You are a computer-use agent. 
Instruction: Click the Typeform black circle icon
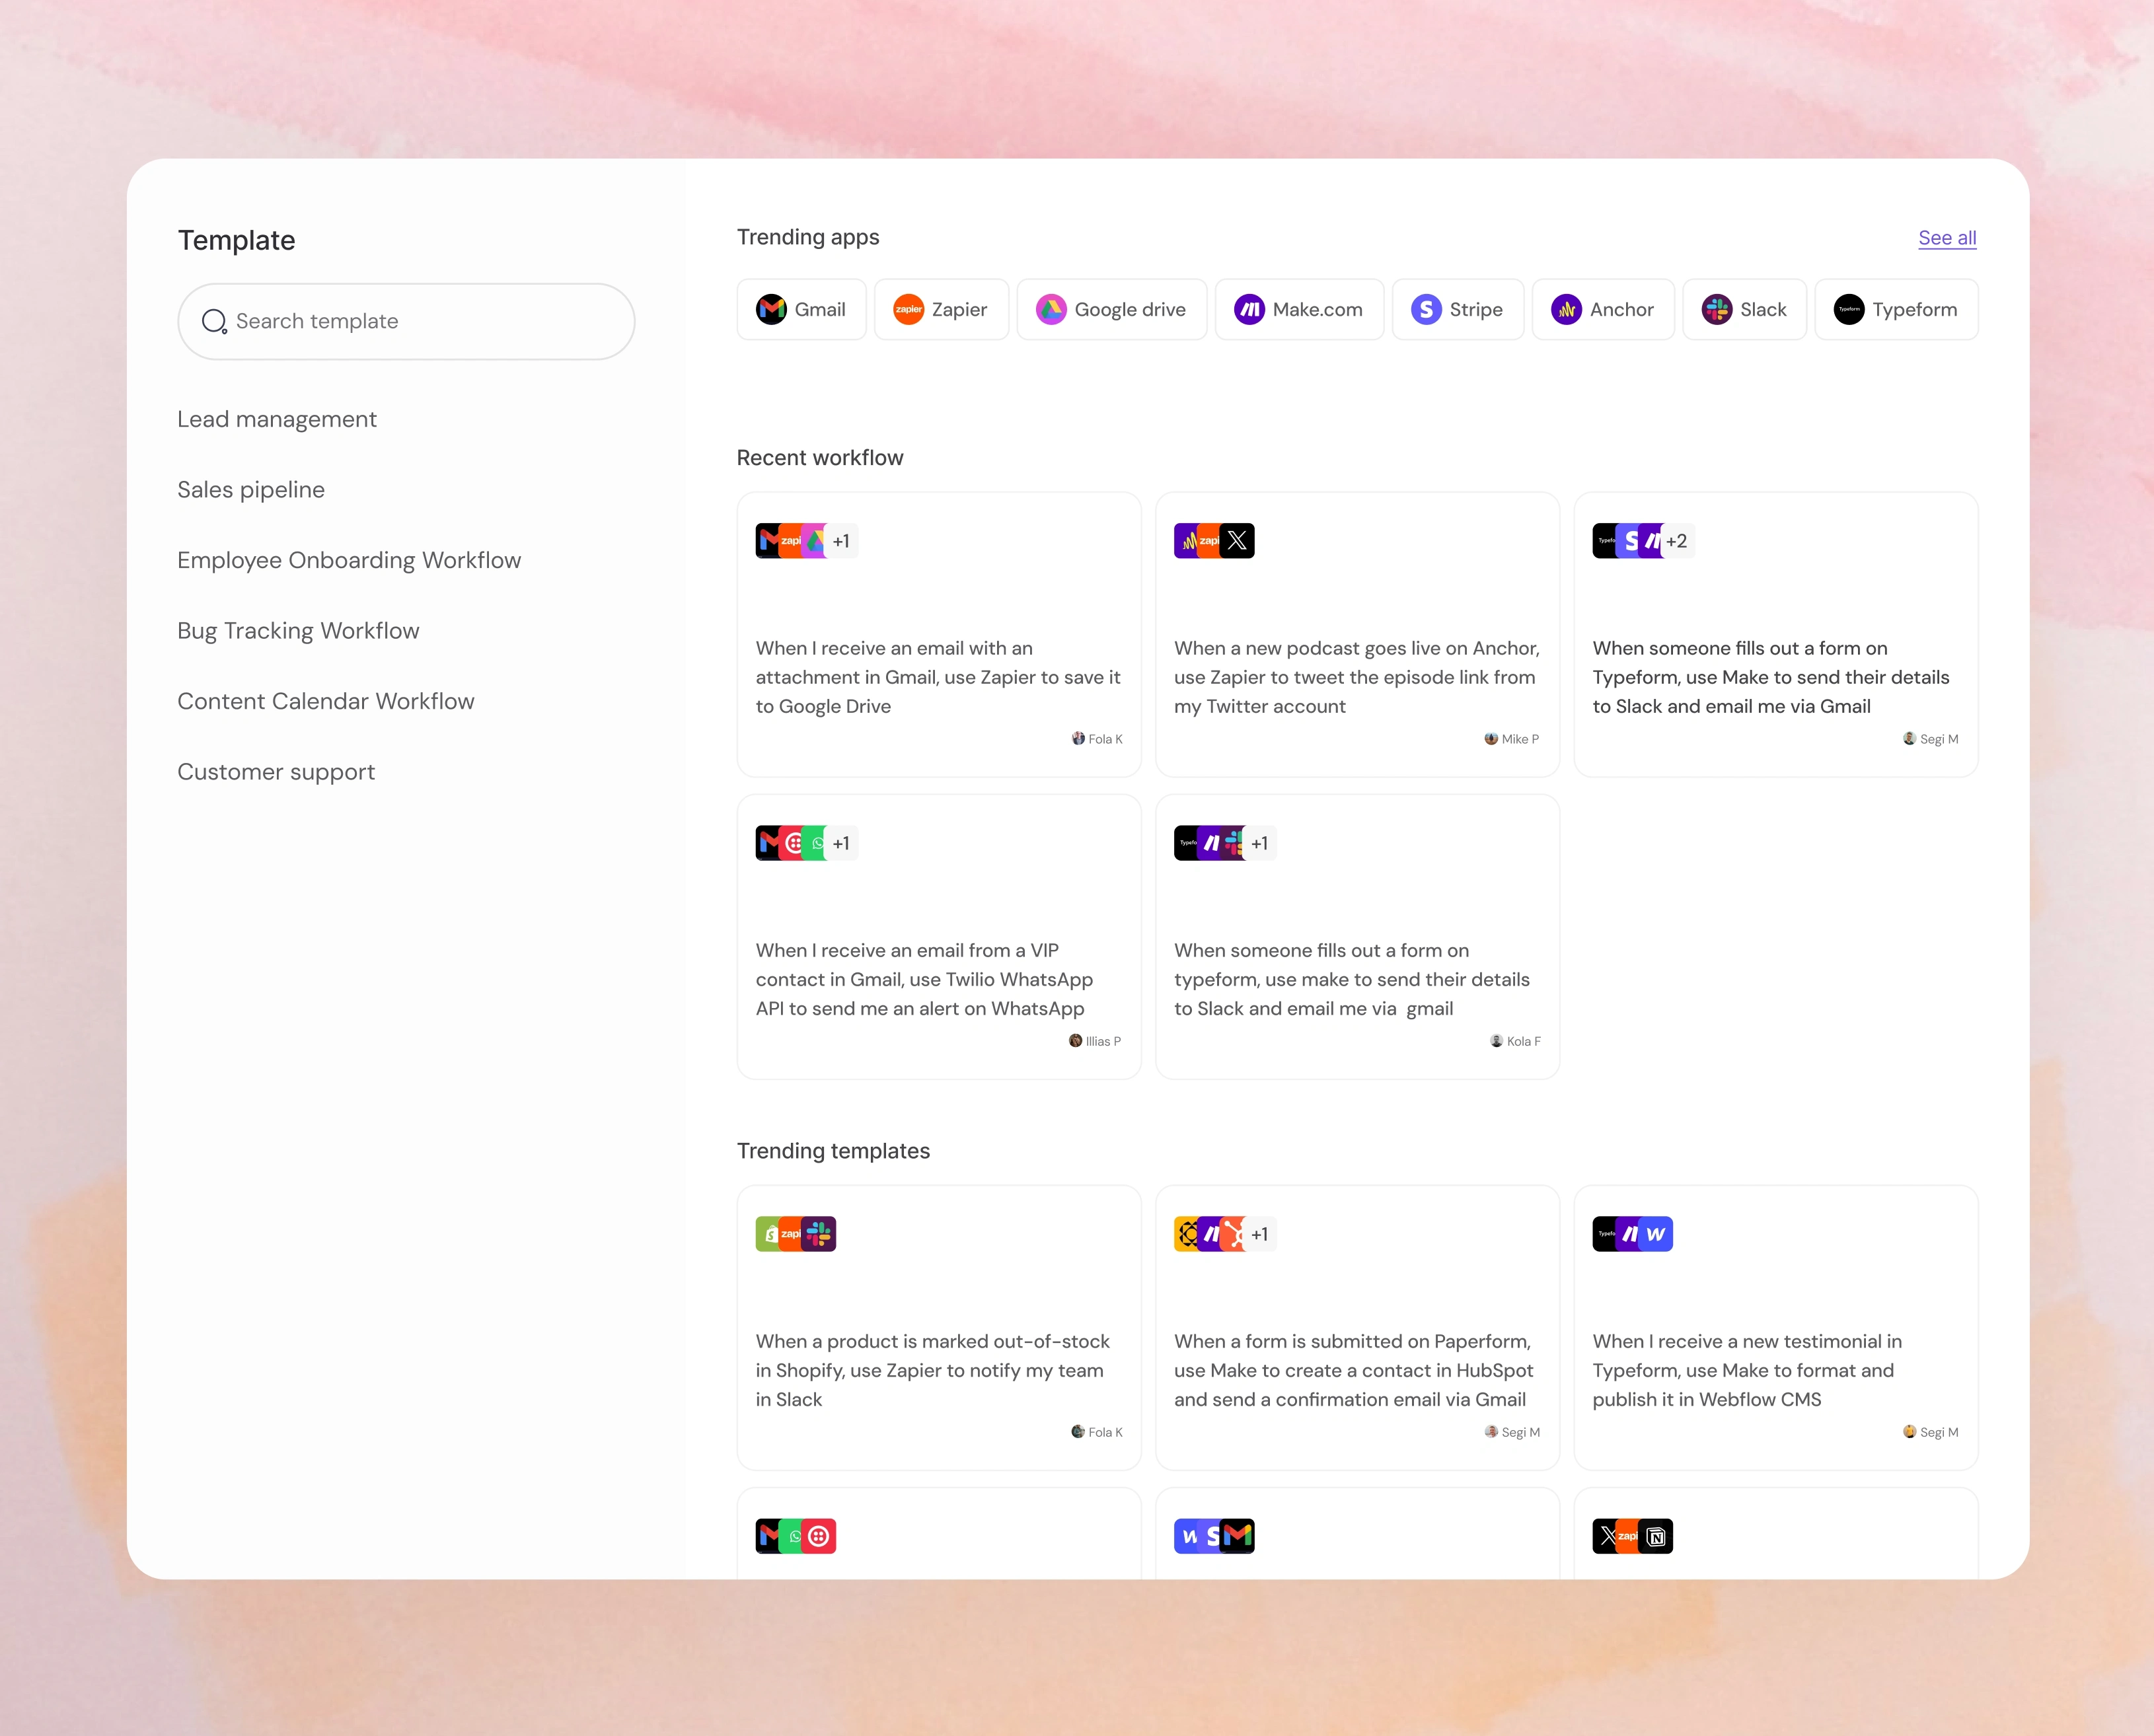[x=1848, y=310]
